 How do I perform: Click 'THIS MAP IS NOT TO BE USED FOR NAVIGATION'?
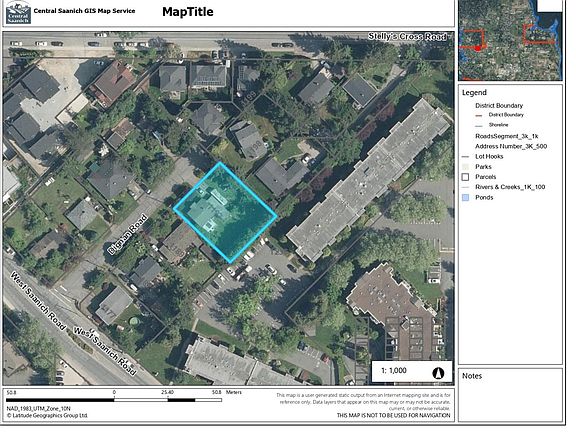(x=393, y=415)
